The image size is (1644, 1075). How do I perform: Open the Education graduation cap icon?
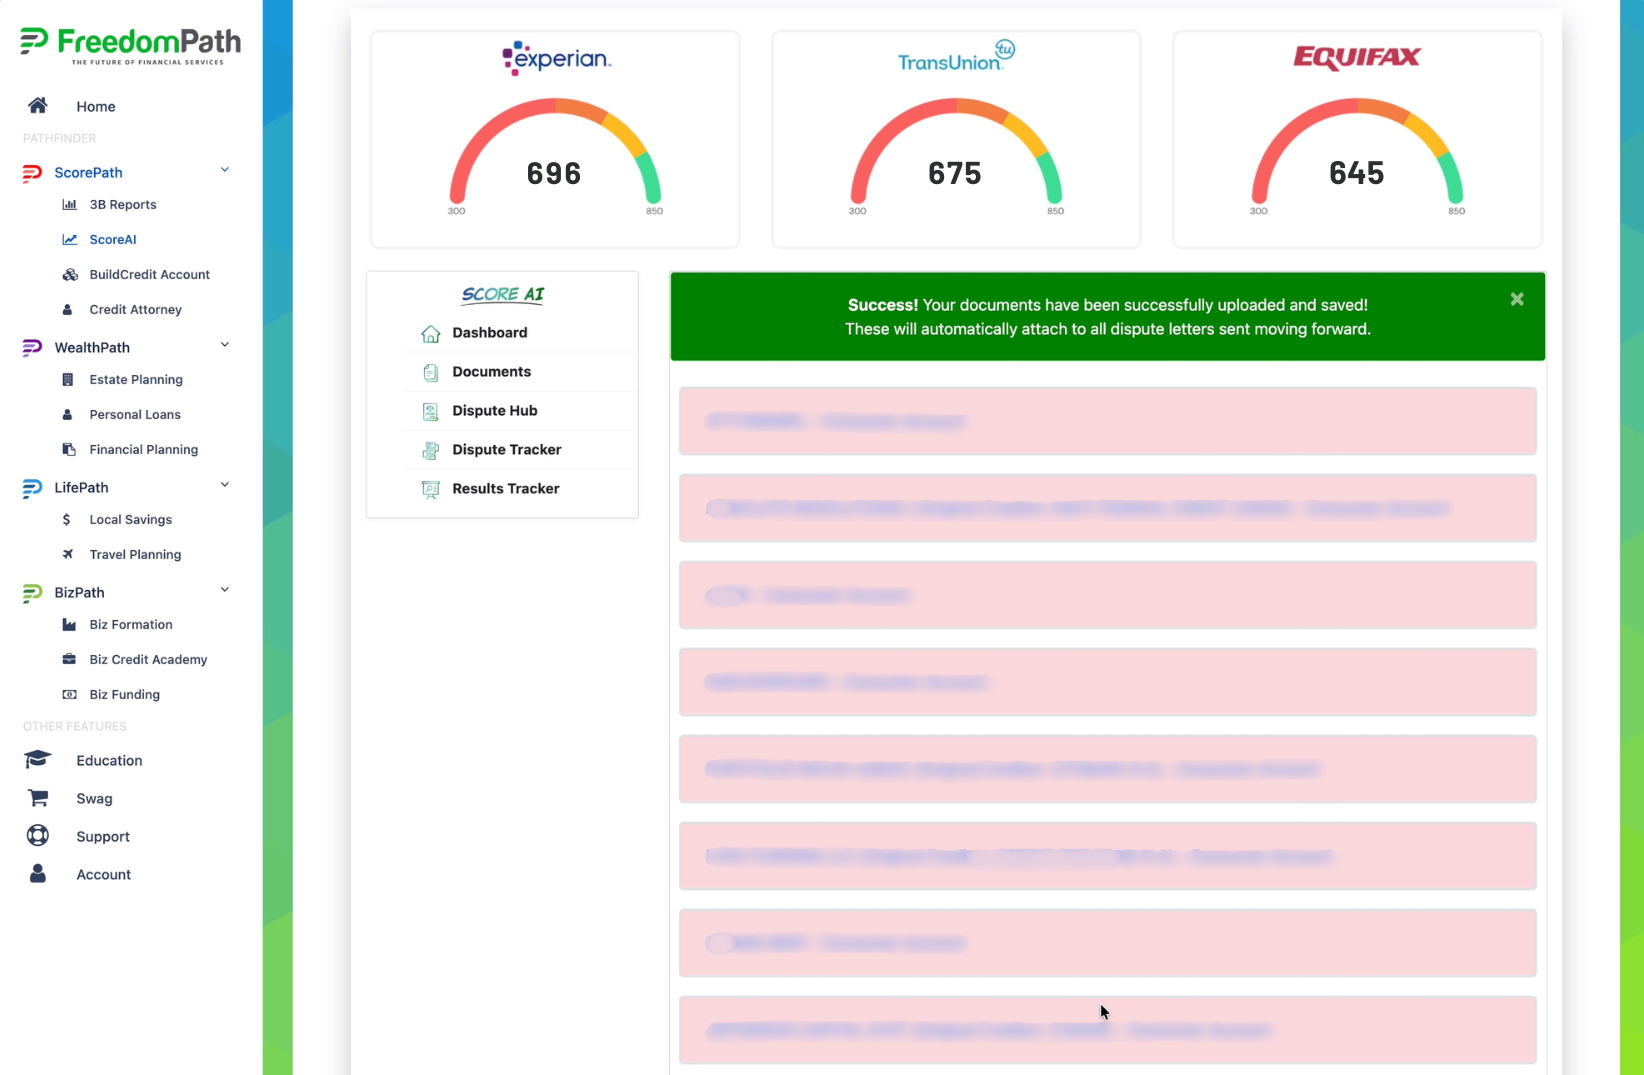click(x=38, y=760)
